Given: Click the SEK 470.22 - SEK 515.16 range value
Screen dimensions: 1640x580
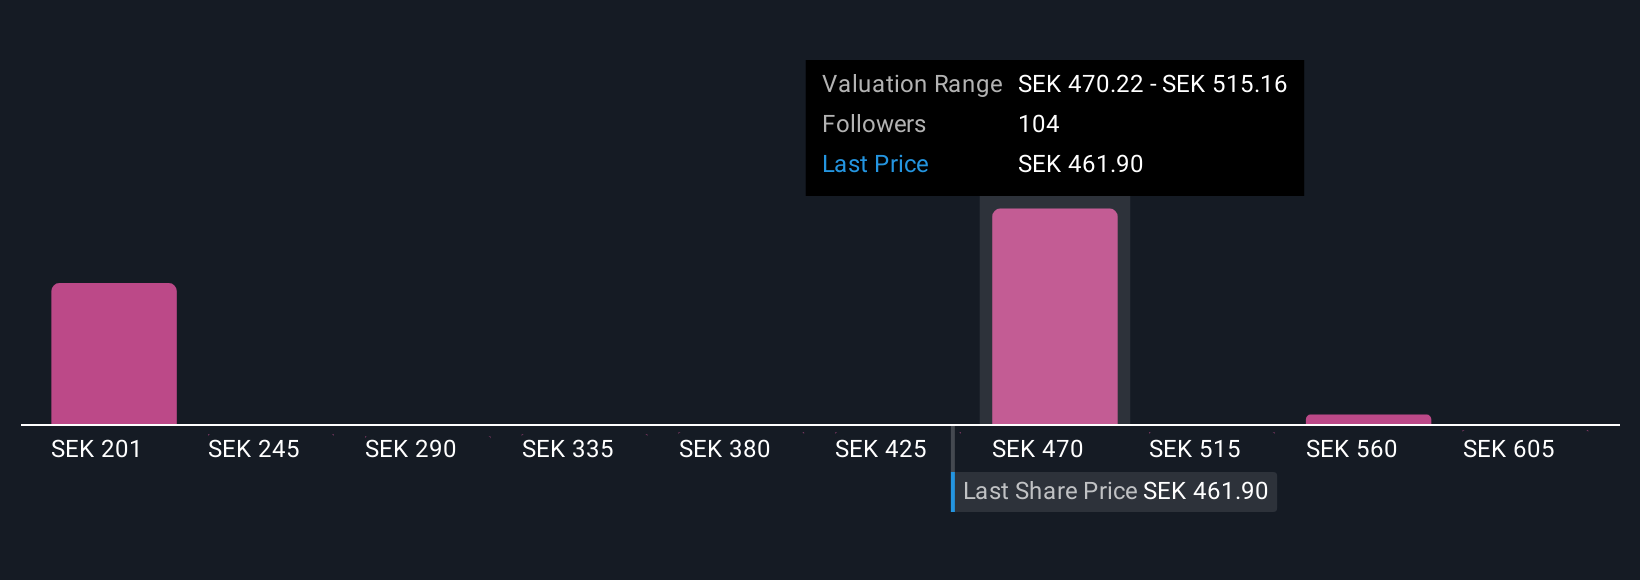Looking at the screenshot, I should click(x=1152, y=84).
